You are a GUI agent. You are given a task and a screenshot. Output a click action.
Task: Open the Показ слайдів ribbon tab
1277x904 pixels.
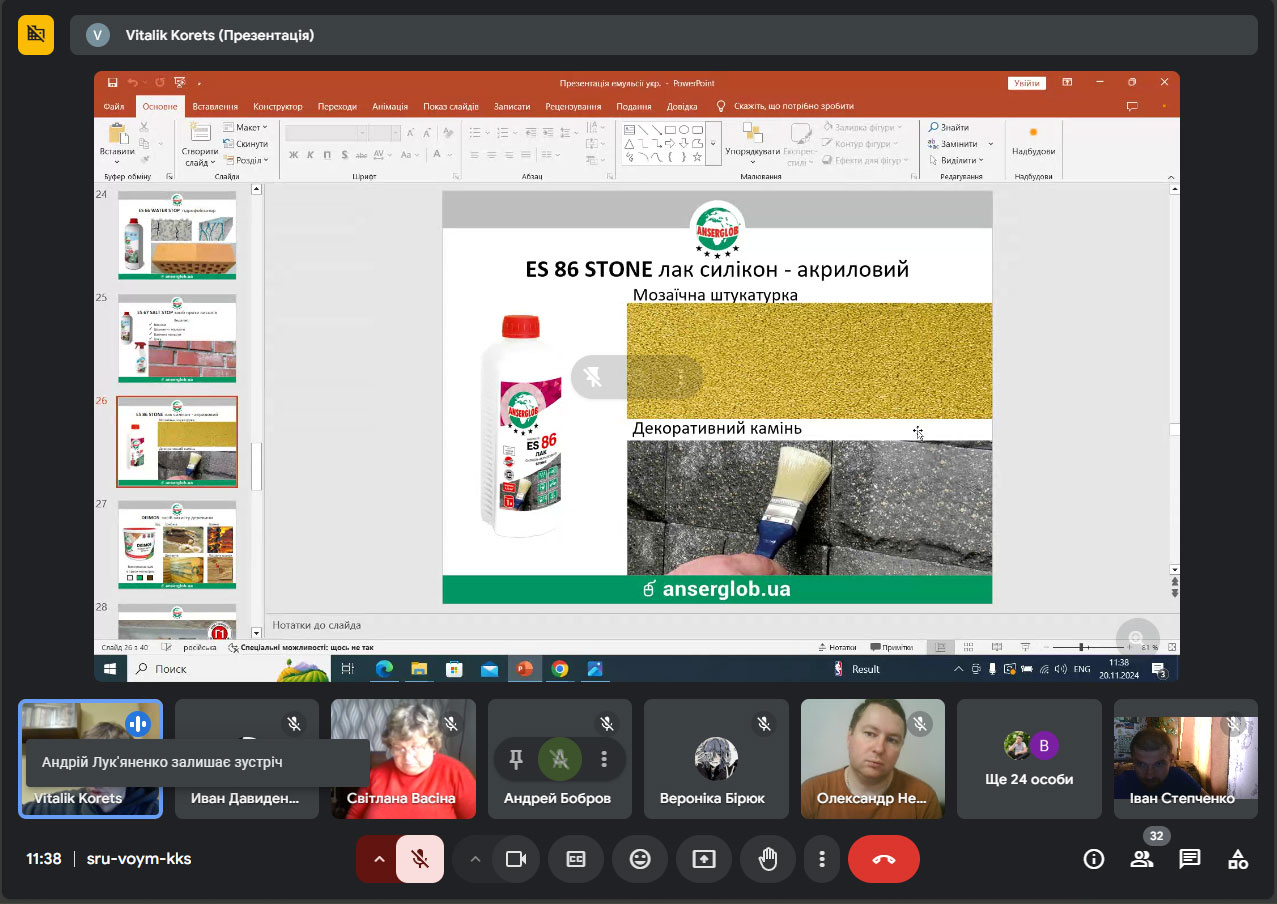tap(451, 106)
